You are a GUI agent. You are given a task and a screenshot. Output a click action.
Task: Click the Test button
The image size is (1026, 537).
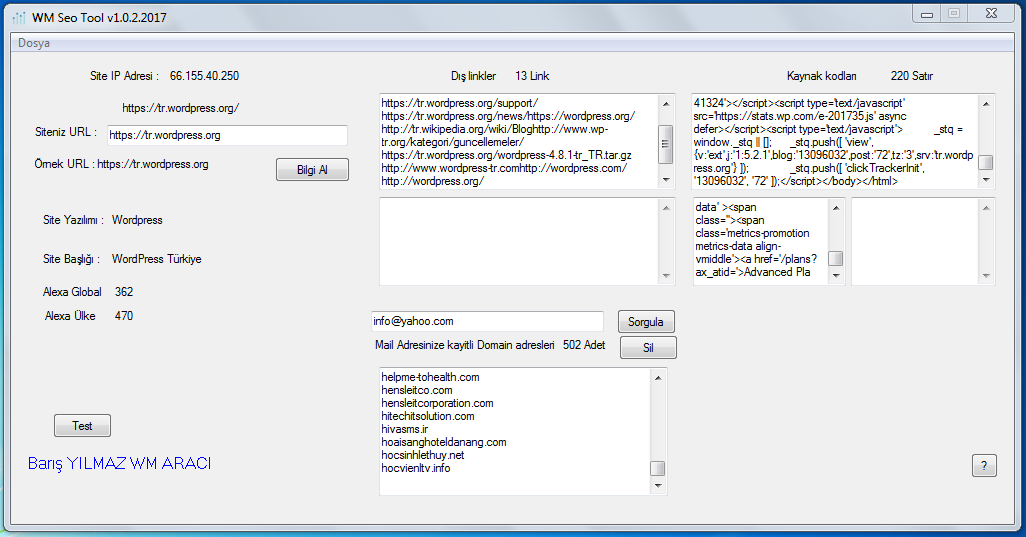(x=82, y=426)
